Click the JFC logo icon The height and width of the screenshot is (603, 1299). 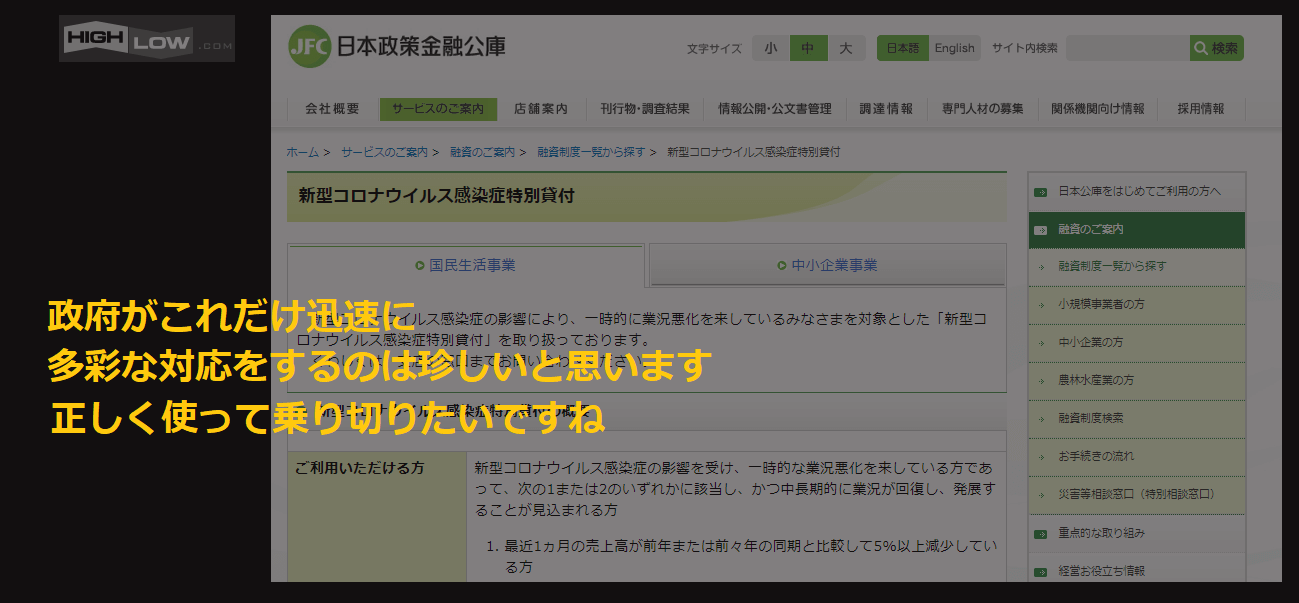click(308, 47)
